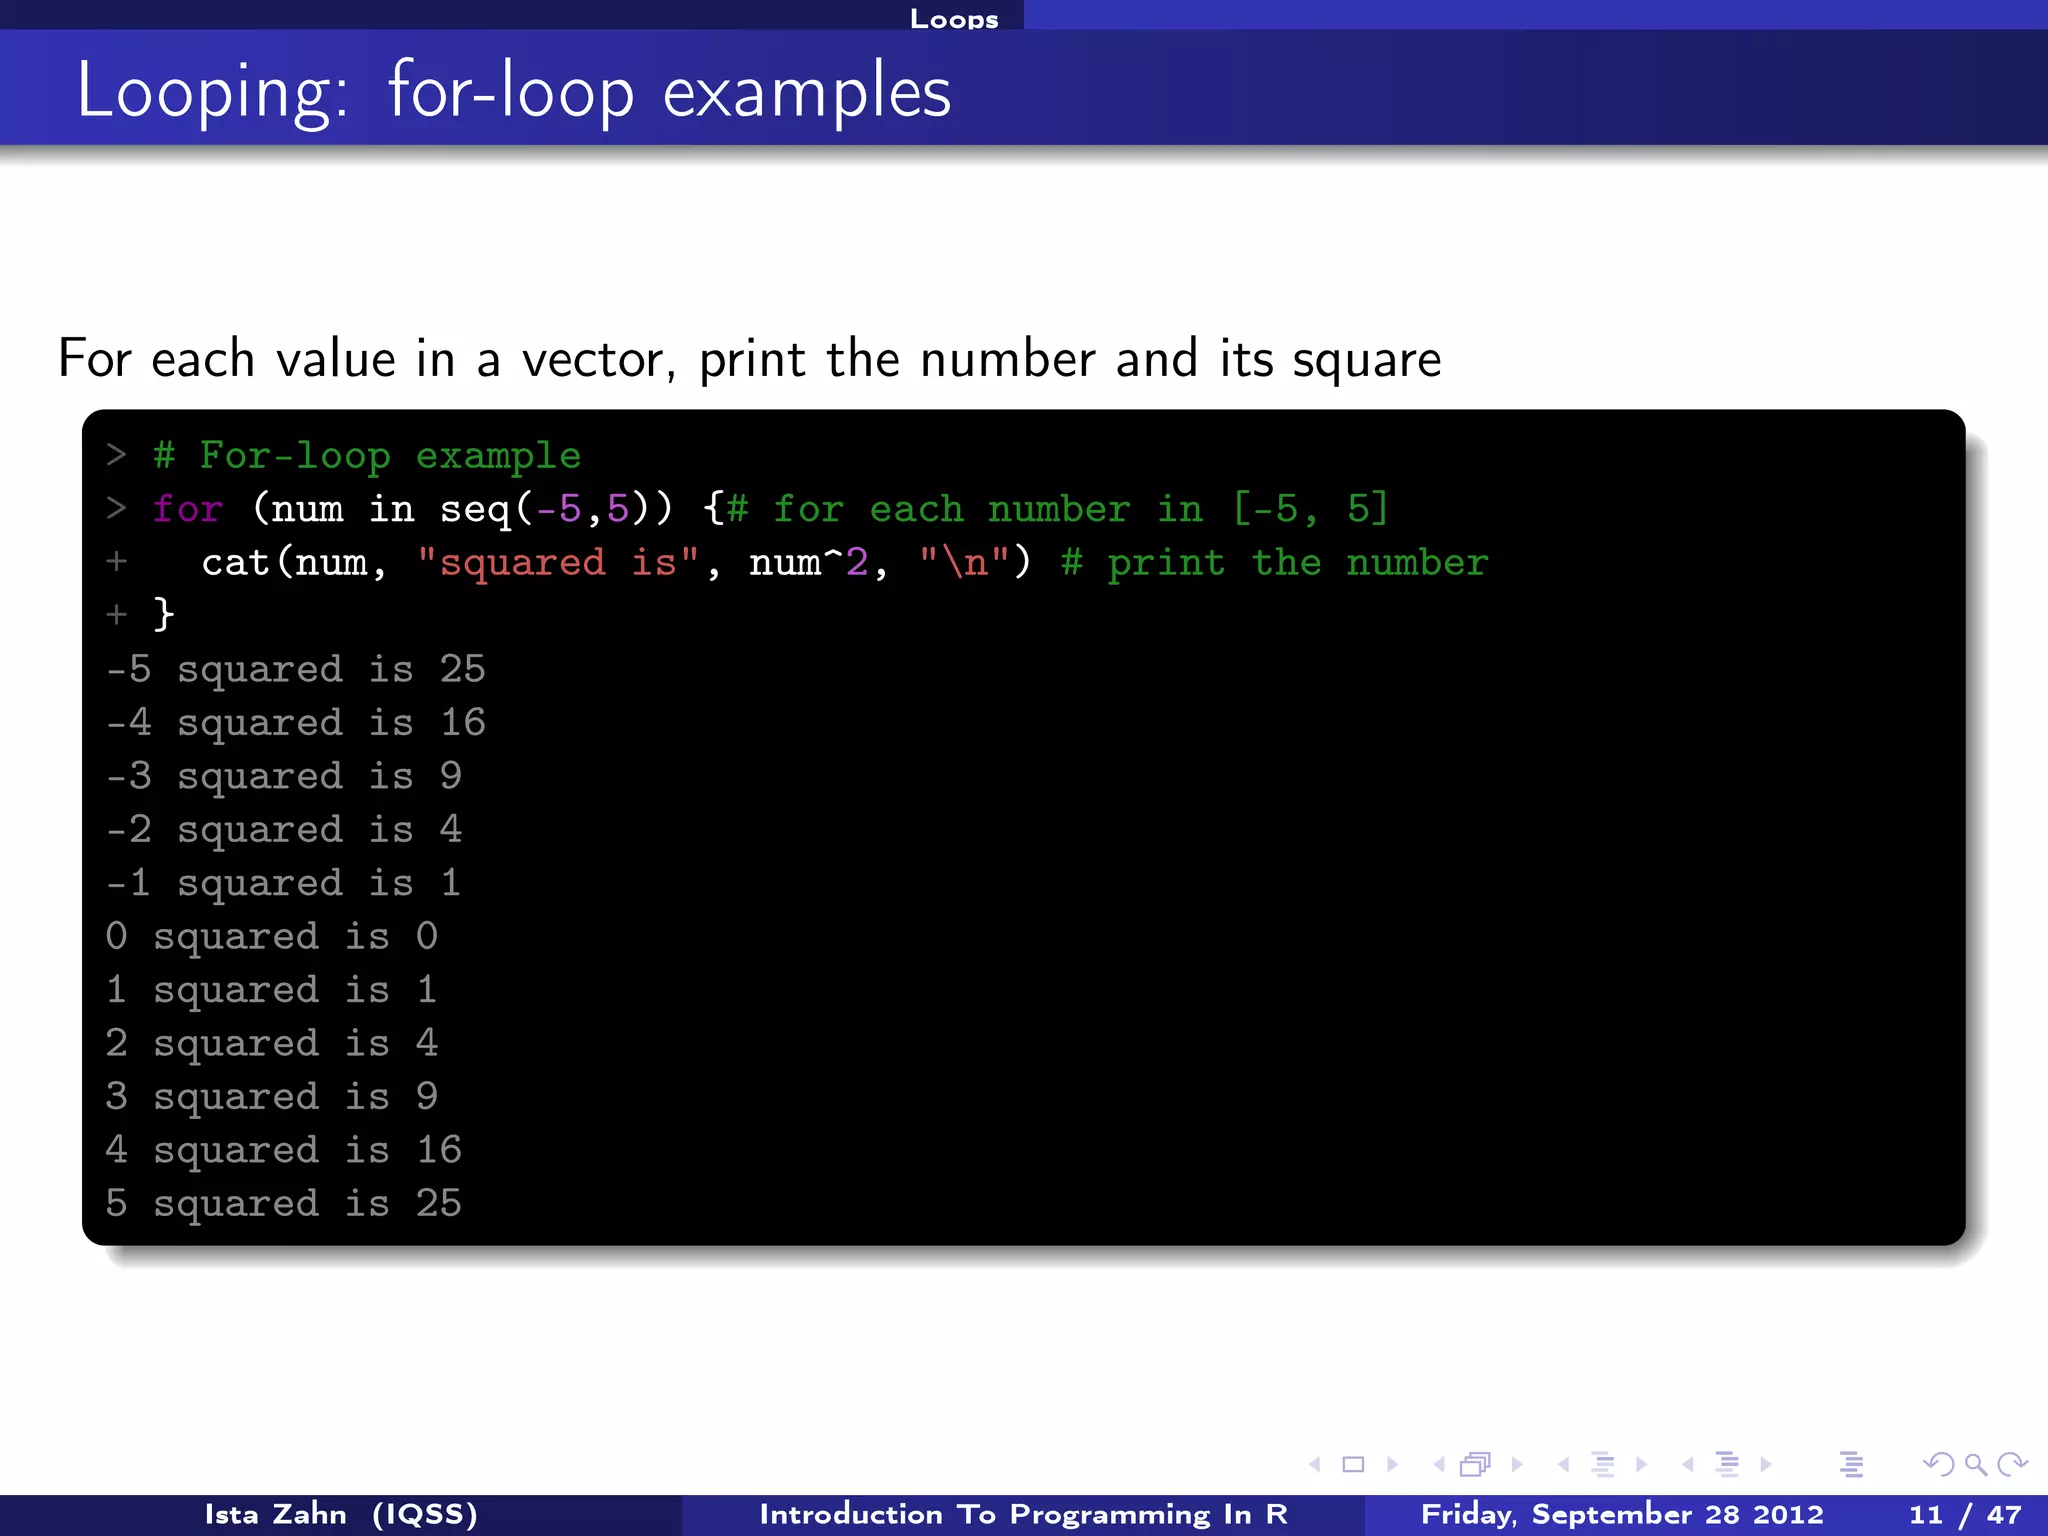Viewport: 2048px width, 1536px height.
Task: Click output line '5 squared is 25'
Action: (284, 1204)
